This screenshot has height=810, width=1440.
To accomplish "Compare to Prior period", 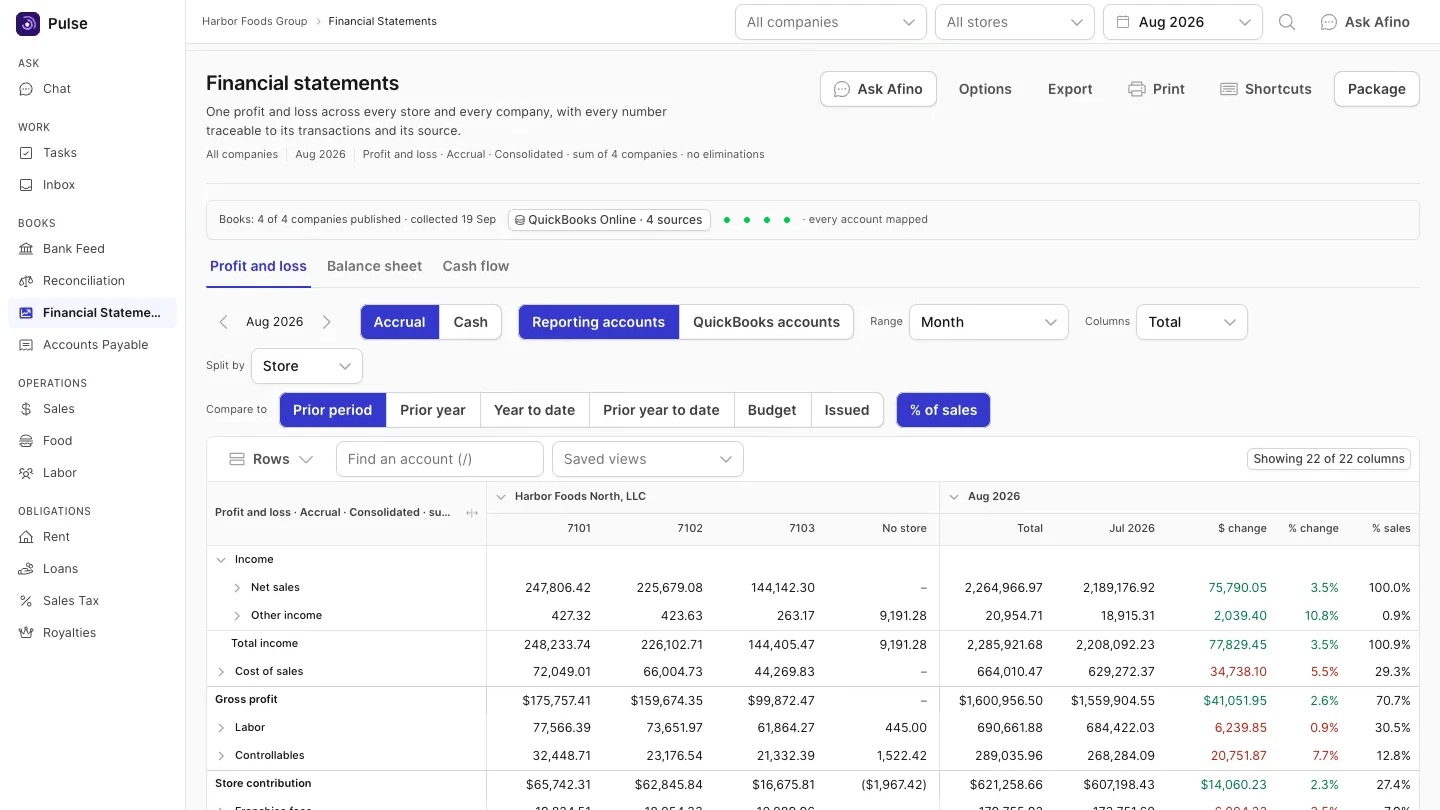I will pos(332,410).
